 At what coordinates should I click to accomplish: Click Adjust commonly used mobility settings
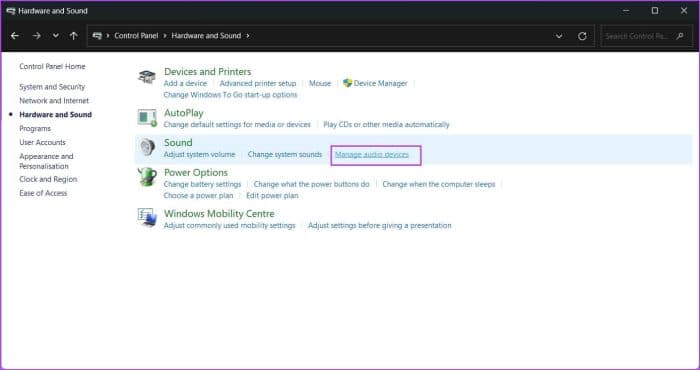click(229, 225)
